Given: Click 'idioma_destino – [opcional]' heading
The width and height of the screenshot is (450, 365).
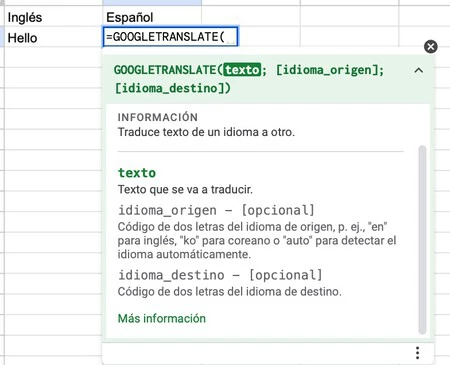Looking at the screenshot, I should click(x=220, y=275).
